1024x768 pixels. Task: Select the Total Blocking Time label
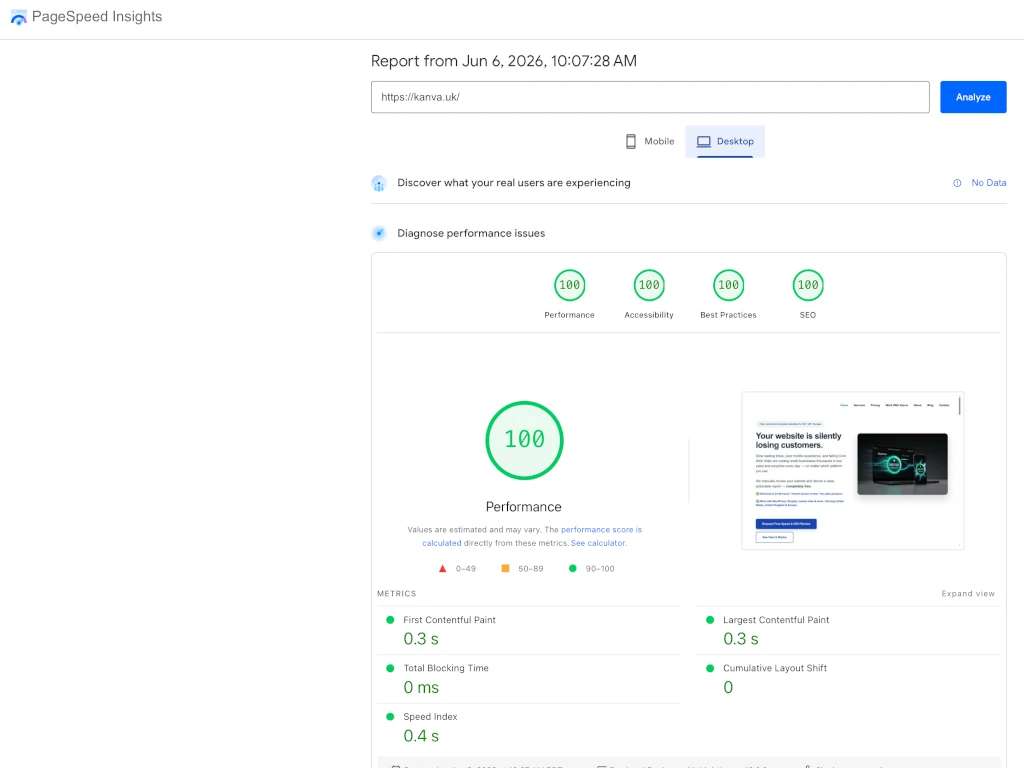pos(446,668)
